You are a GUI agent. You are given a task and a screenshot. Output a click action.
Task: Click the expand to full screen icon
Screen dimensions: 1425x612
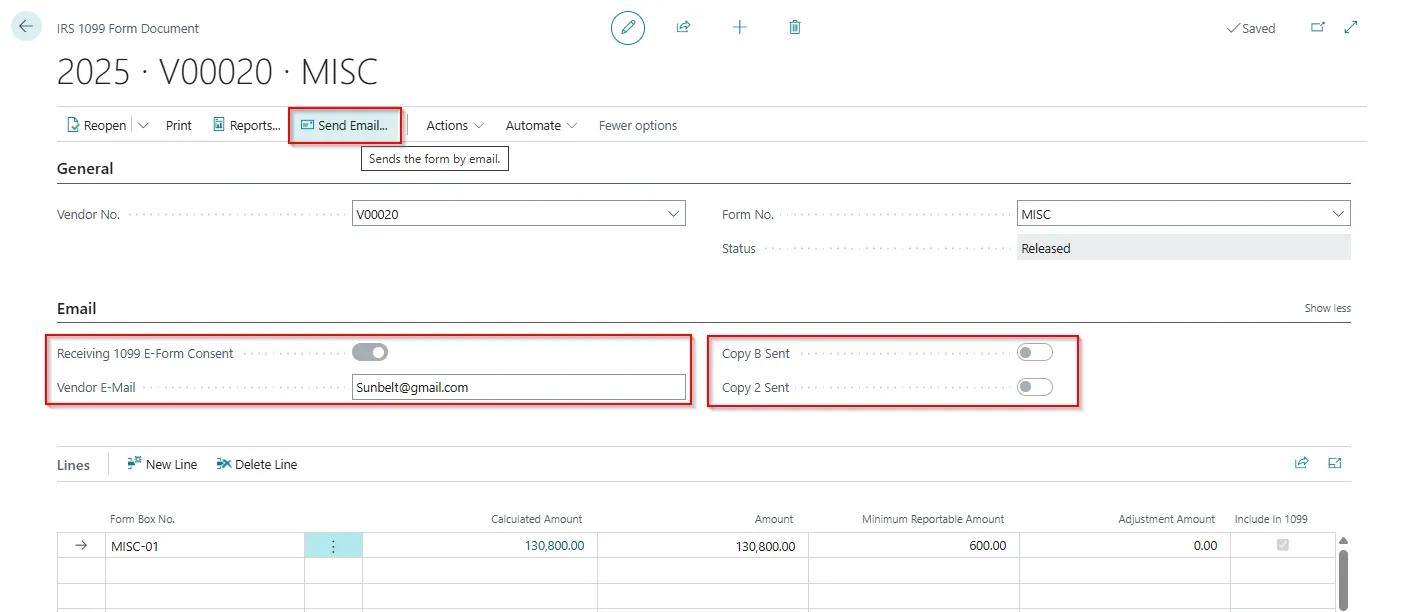[1351, 28]
